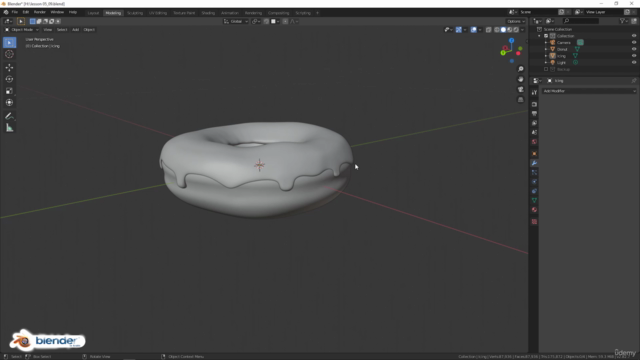Toggle viewport gizmos display button
Image resolution: width=640 pixels, height=360 pixels.
(459, 30)
